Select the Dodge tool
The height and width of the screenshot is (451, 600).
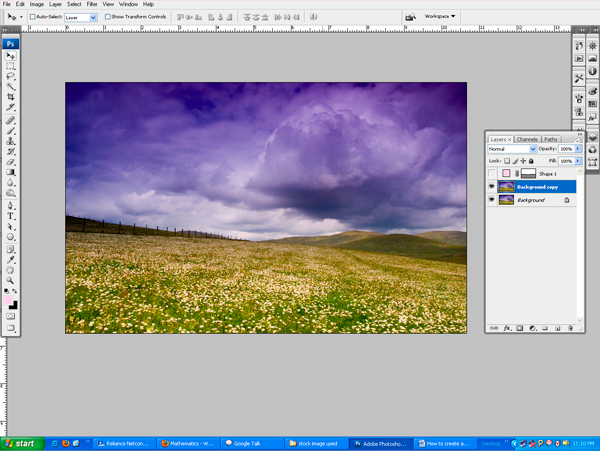pos(11,193)
